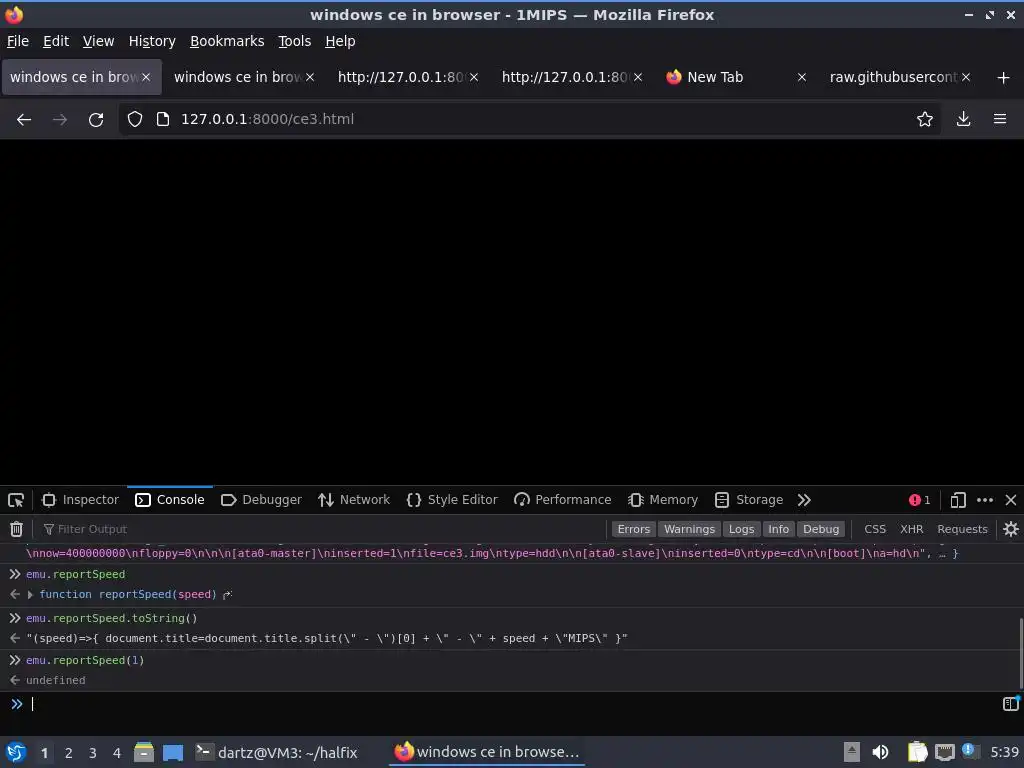The height and width of the screenshot is (768, 1024).
Task: Show the desktop from taskbar
Action: pyautogui.click(x=173, y=752)
